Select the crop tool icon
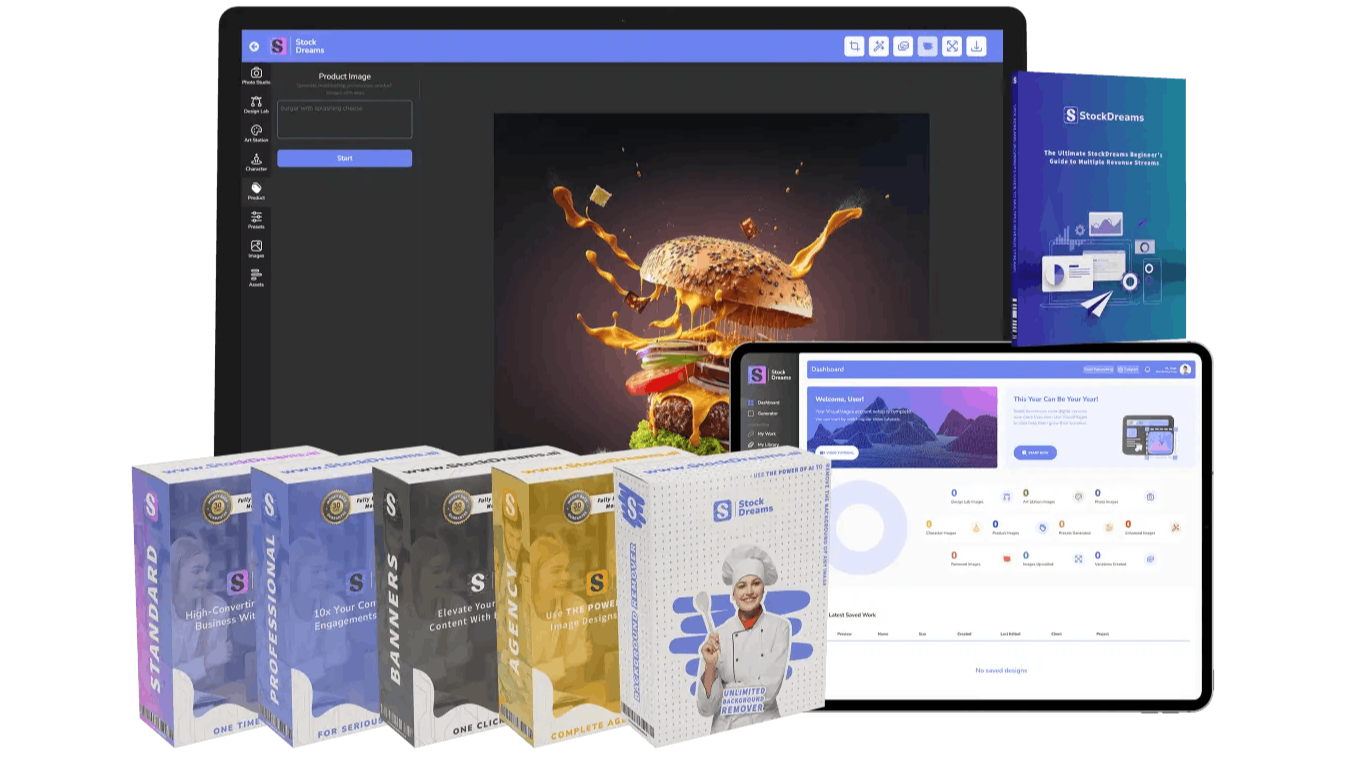This screenshot has width=1347, height=757. 854,46
